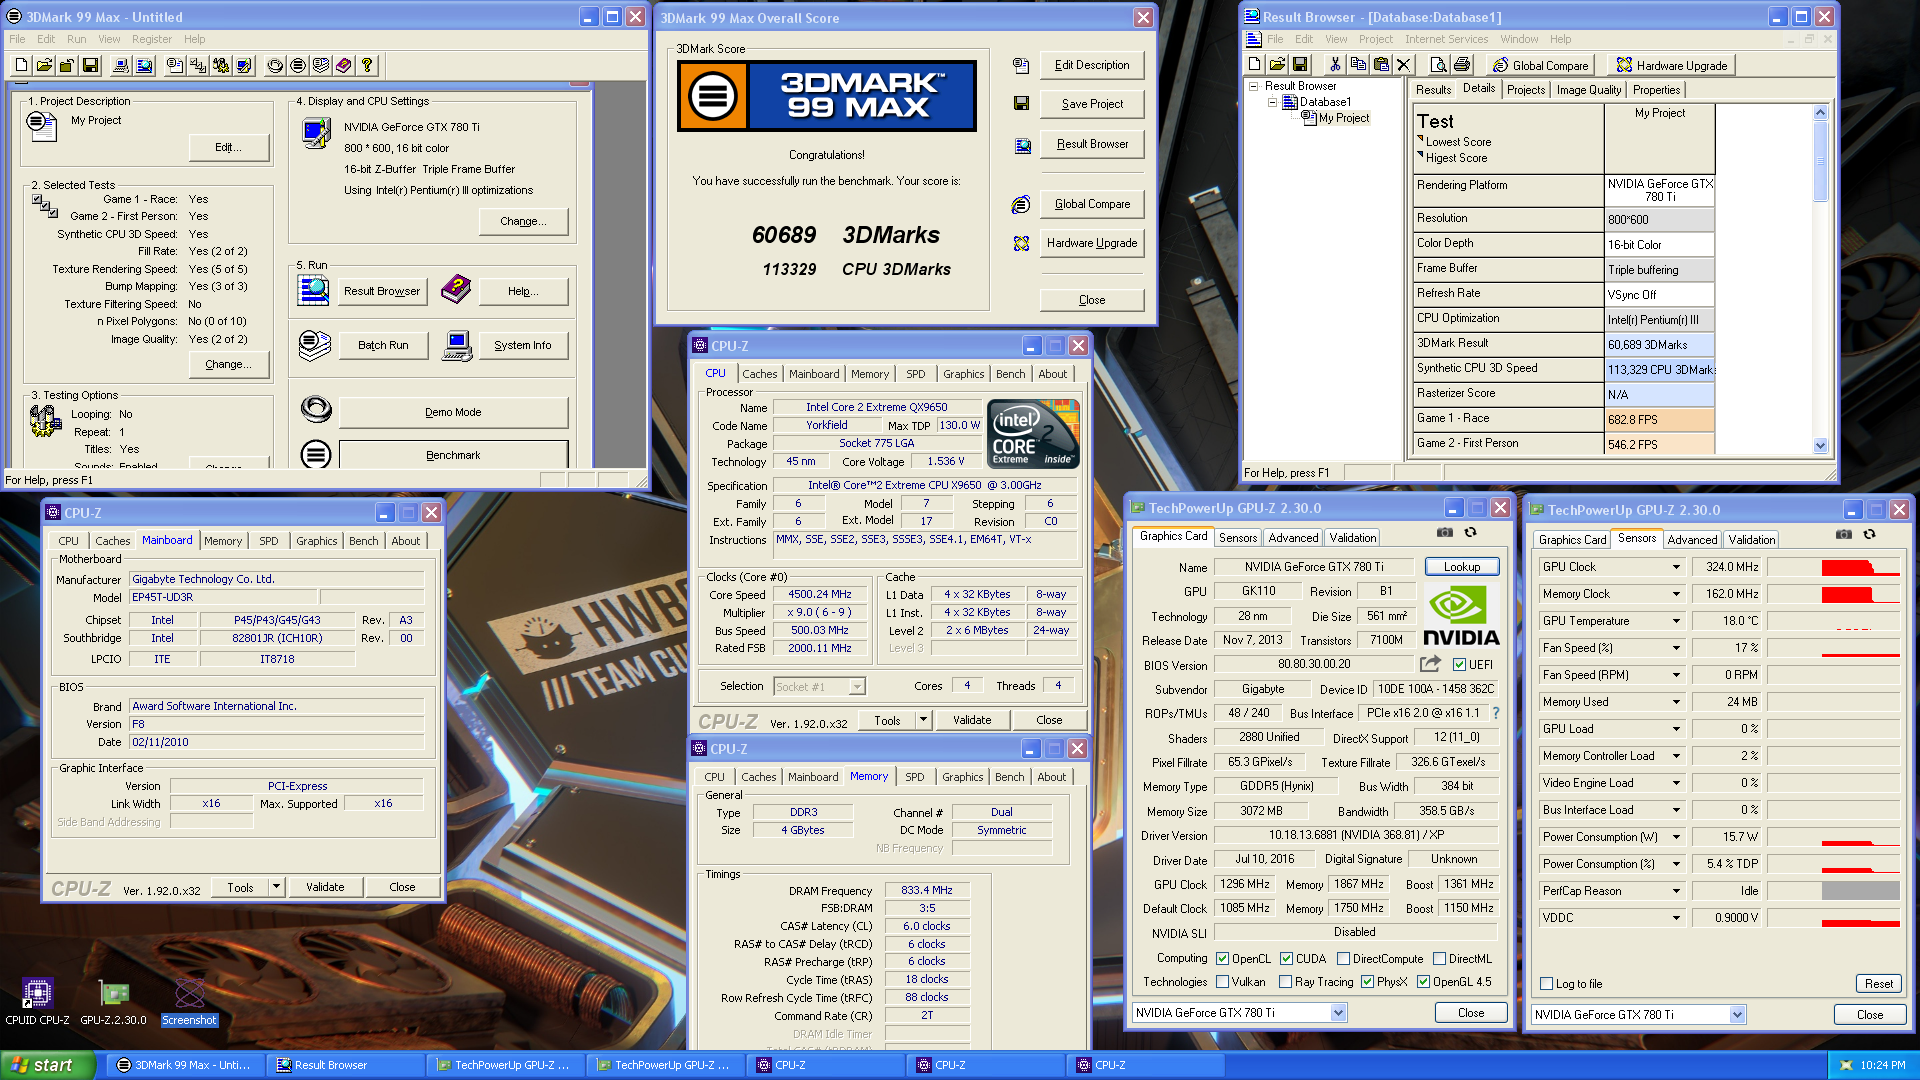
Task: Open the Run menu in 3DMark 99 Max
Action: (x=76, y=40)
